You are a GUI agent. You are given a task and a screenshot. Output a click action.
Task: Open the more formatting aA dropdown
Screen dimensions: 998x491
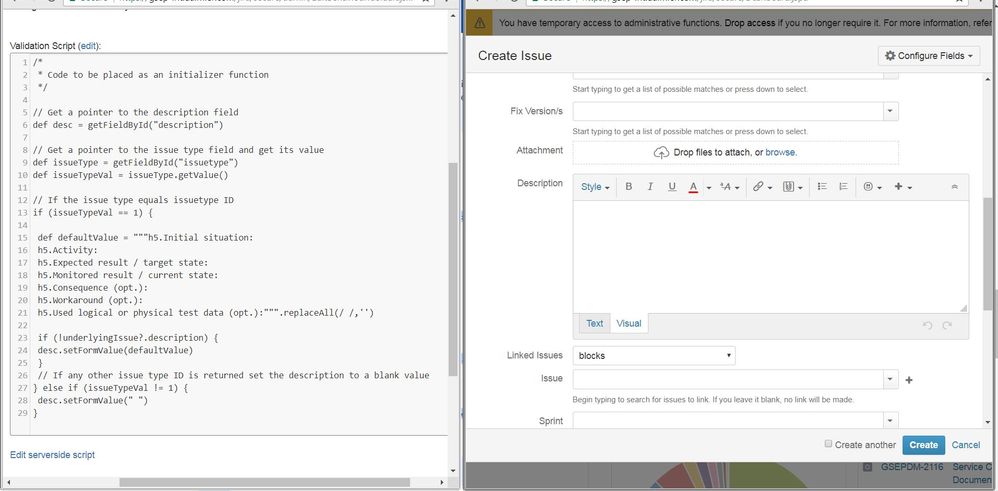click(x=729, y=187)
